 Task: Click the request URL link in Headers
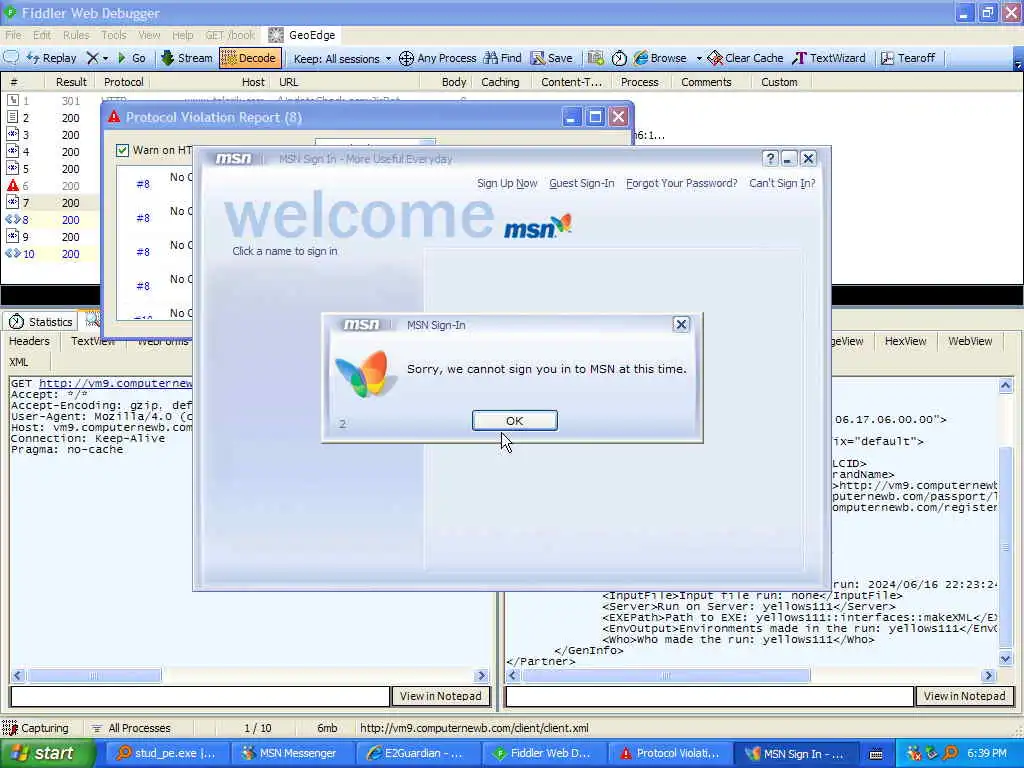point(116,383)
